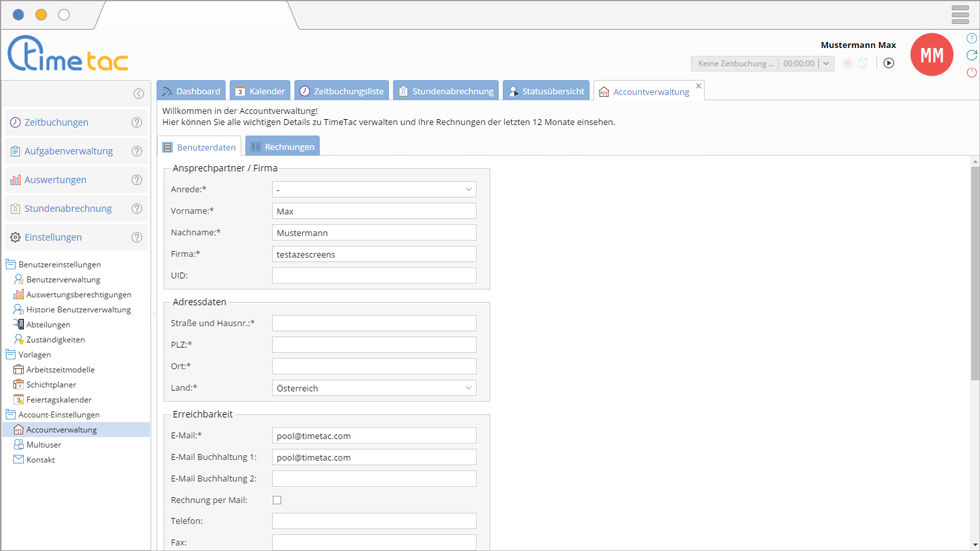Open the MM user avatar
This screenshot has width=980, height=551.
tap(931, 56)
